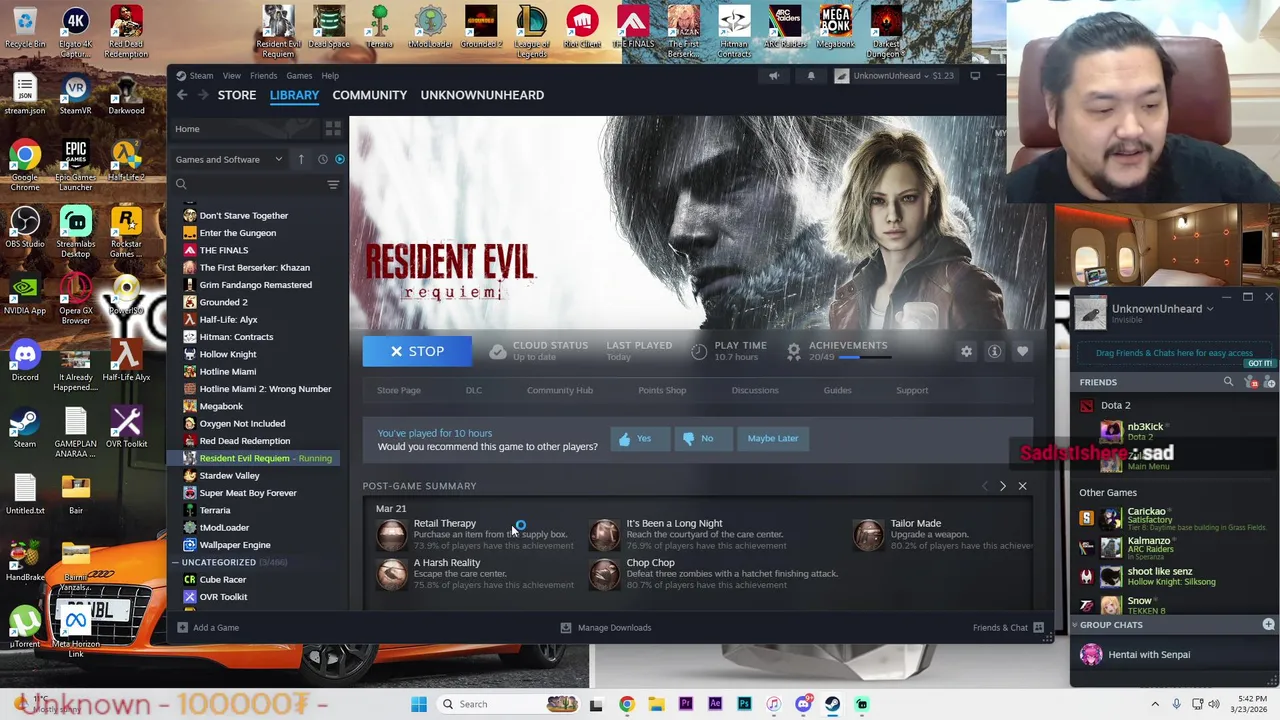Open Manage Downloads

click(606, 628)
